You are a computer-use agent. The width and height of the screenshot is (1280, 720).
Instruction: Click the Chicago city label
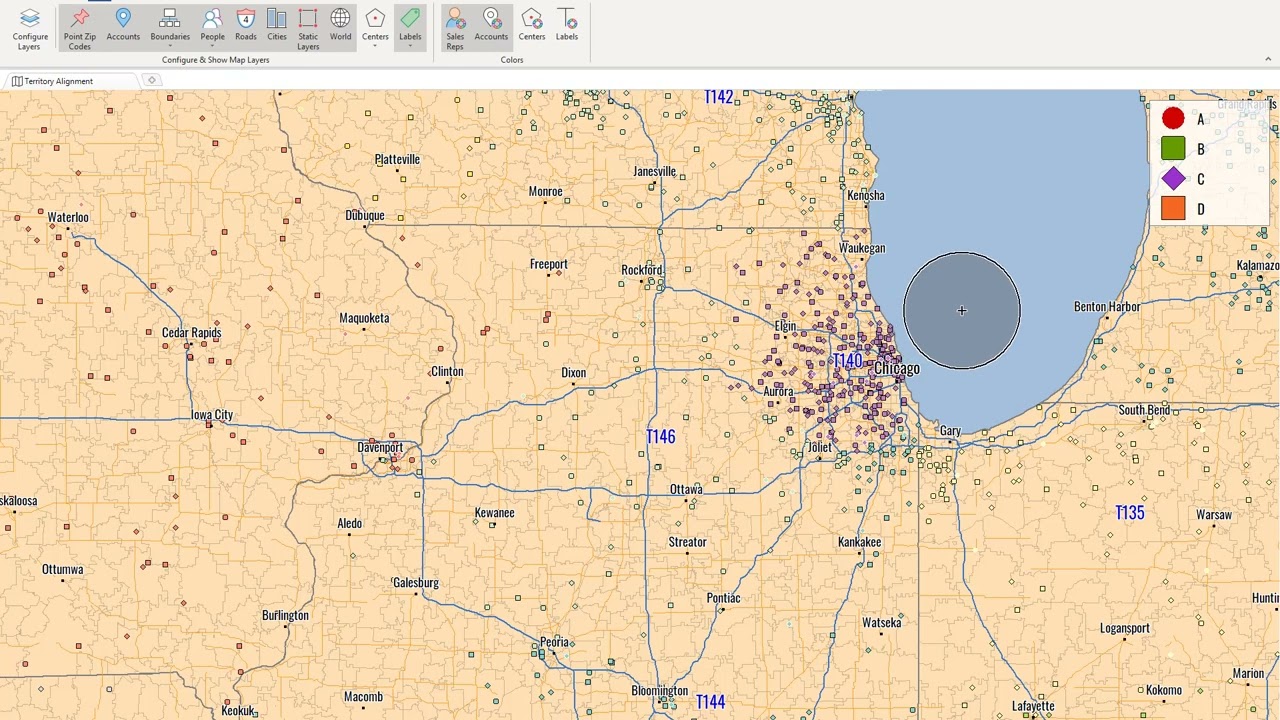pyautogui.click(x=897, y=369)
